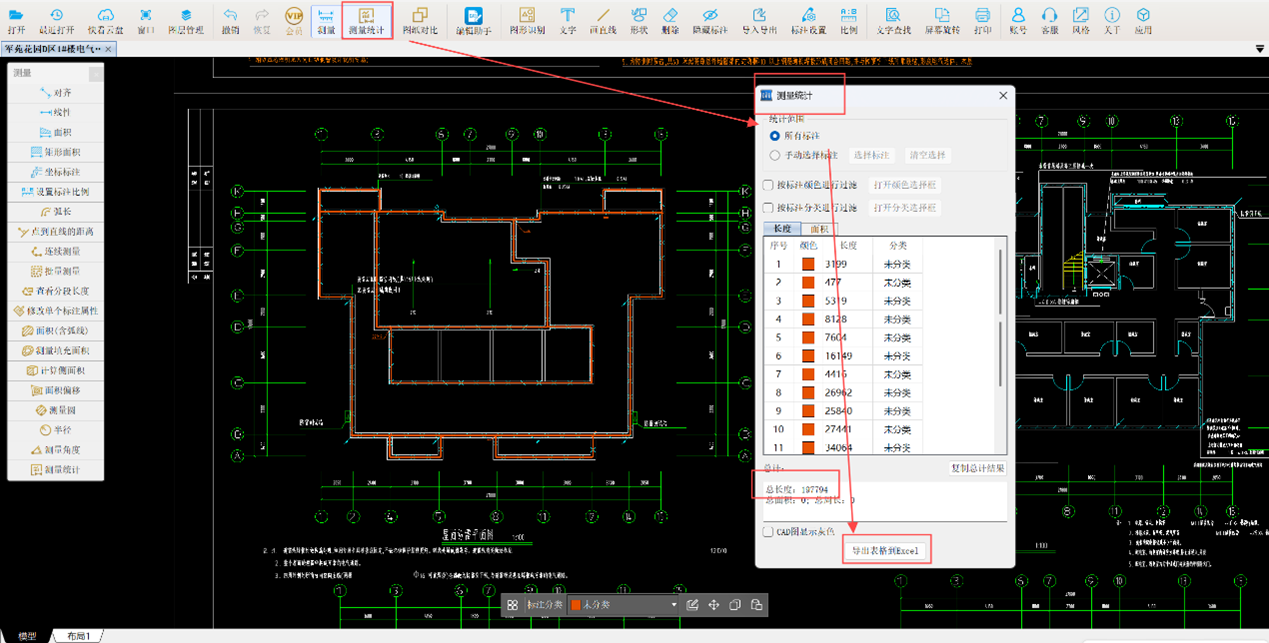The image size is (1269, 643).
Task: Switch to the 布局1 layout tab
Action: [x=79, y=636]
